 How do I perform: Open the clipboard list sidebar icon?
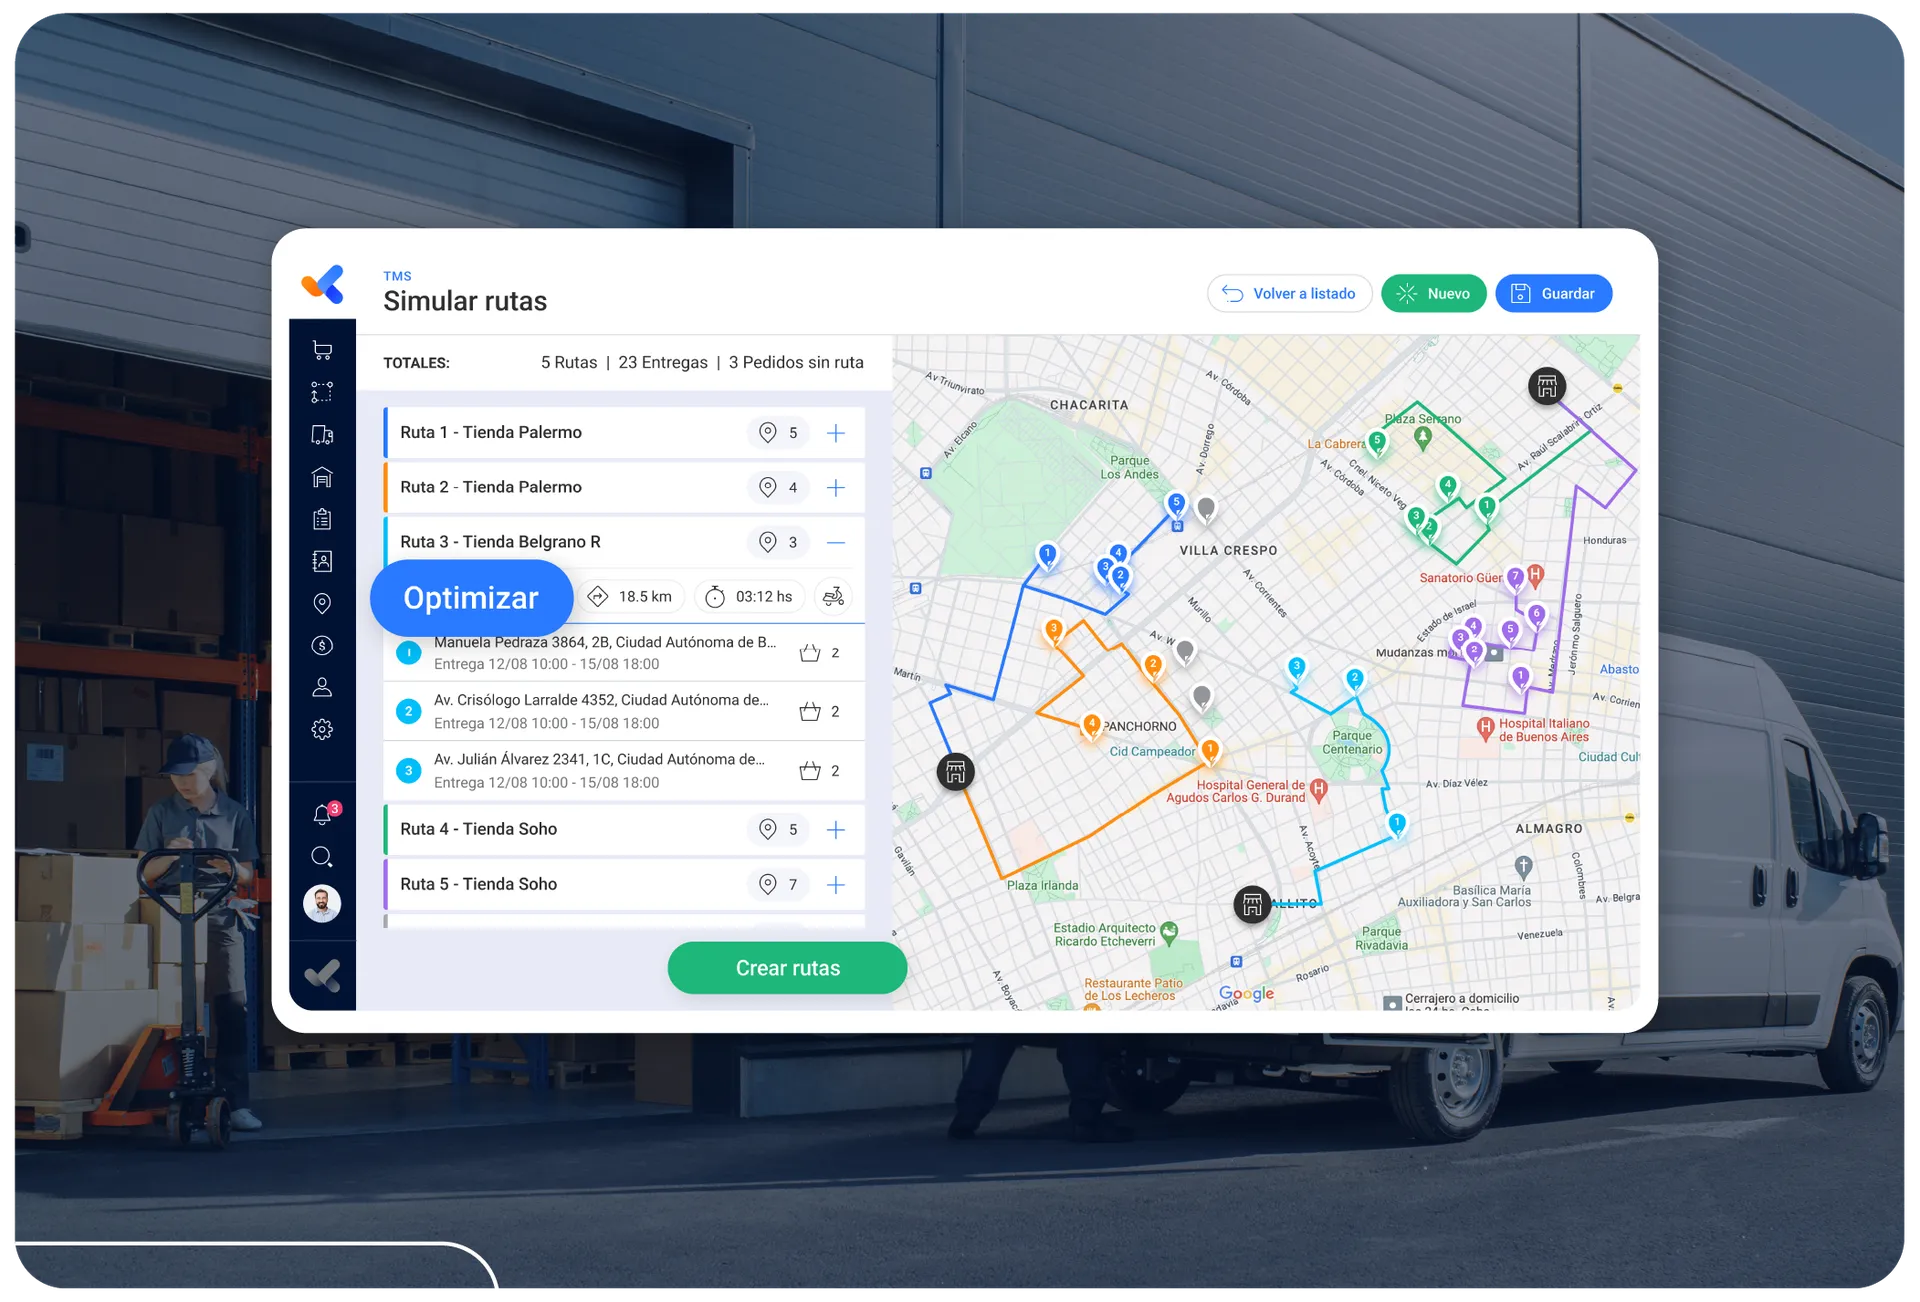(322, 519)
